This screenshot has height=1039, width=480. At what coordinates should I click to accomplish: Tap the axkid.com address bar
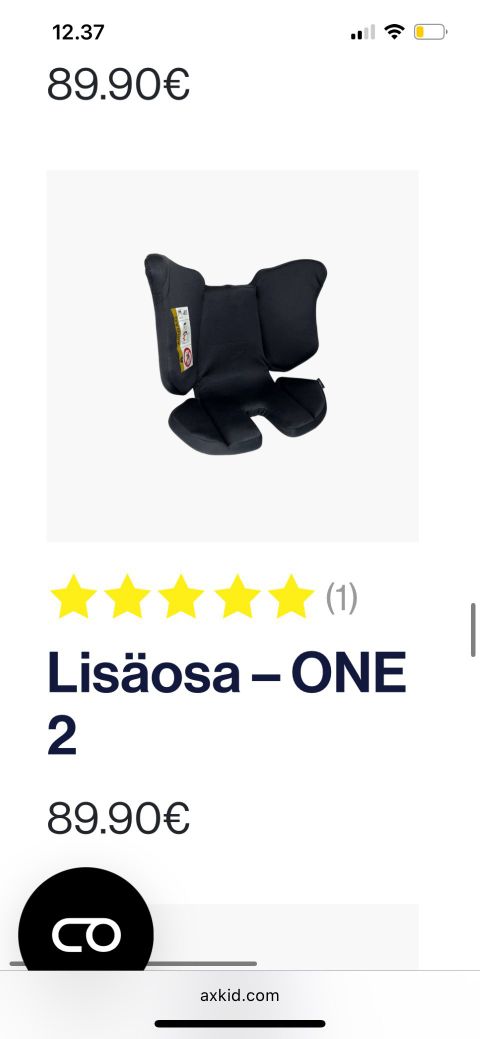tap(239, 995)
